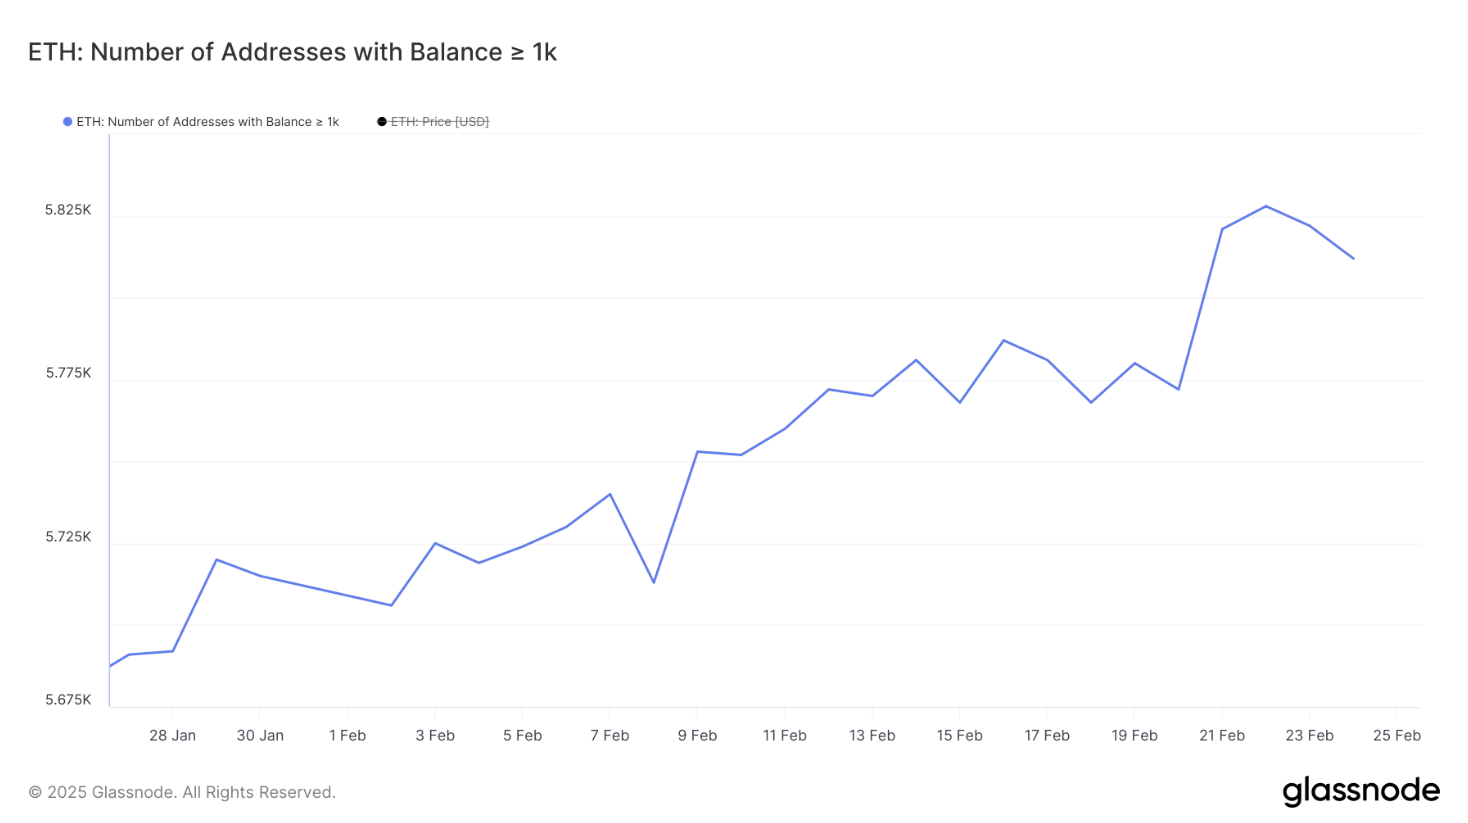Hide the Number of Addresses legend series
The image size is (1468, 823).
point(207,122)
